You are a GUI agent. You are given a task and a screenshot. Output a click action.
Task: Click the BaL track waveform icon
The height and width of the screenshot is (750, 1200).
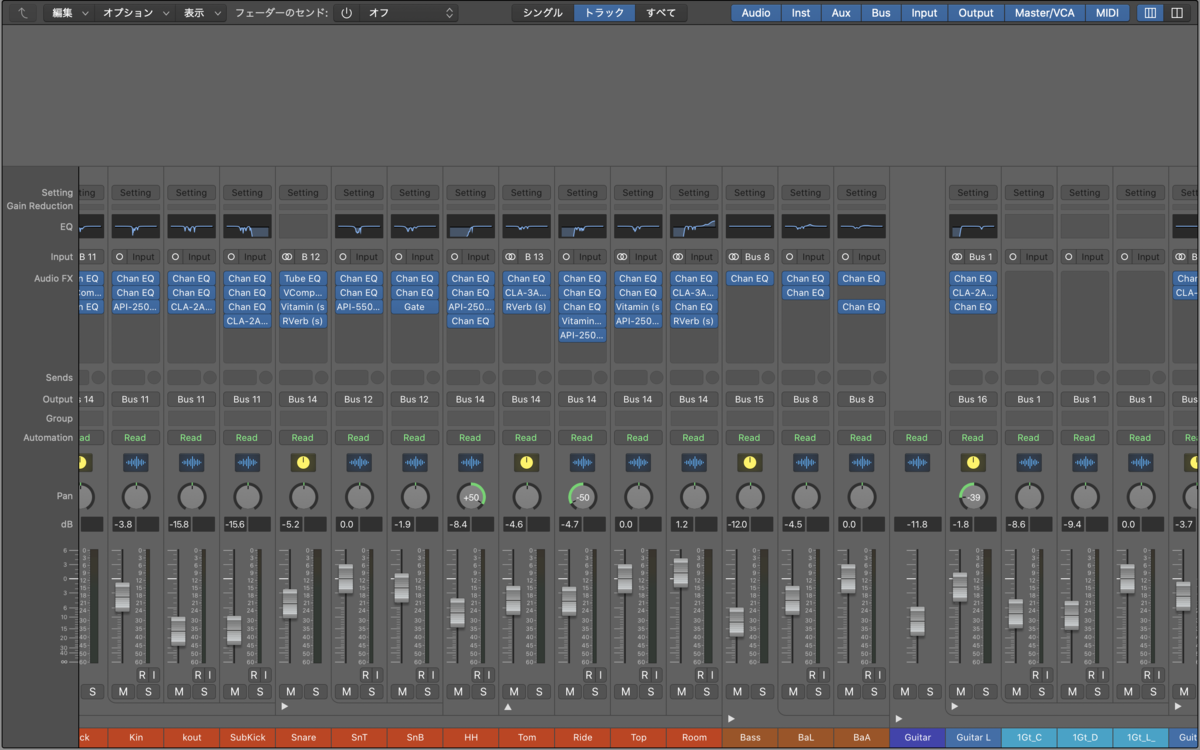[805, 463]
